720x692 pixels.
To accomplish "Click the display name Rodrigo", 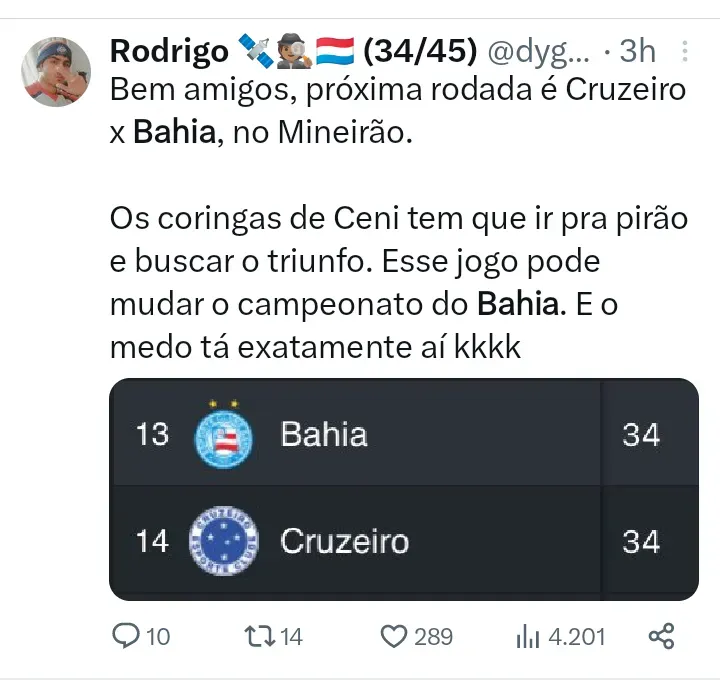I will coord(168,49).
